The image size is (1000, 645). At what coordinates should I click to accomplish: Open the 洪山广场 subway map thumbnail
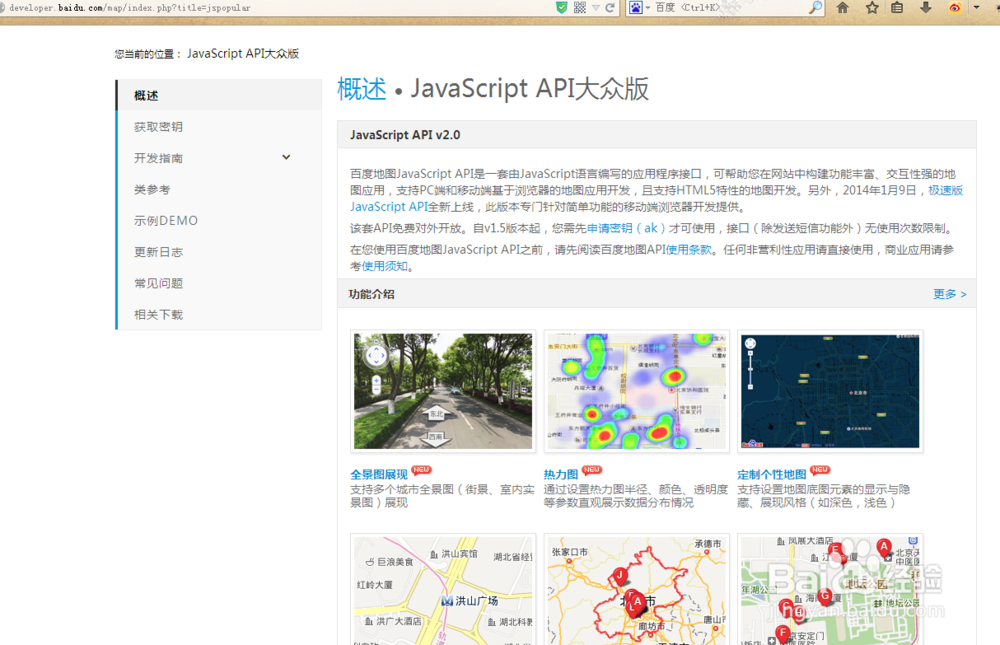click(x=443, y=589)
